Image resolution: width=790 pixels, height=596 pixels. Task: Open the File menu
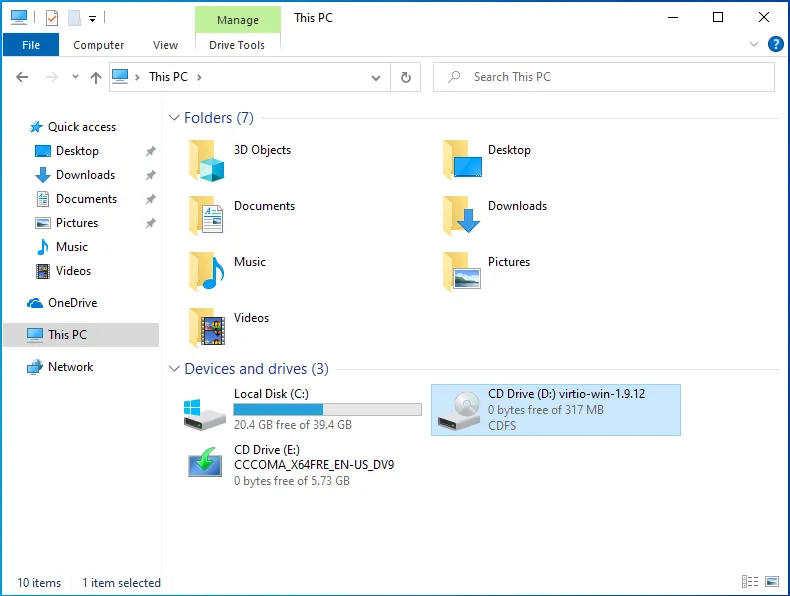tap(31, 45)
